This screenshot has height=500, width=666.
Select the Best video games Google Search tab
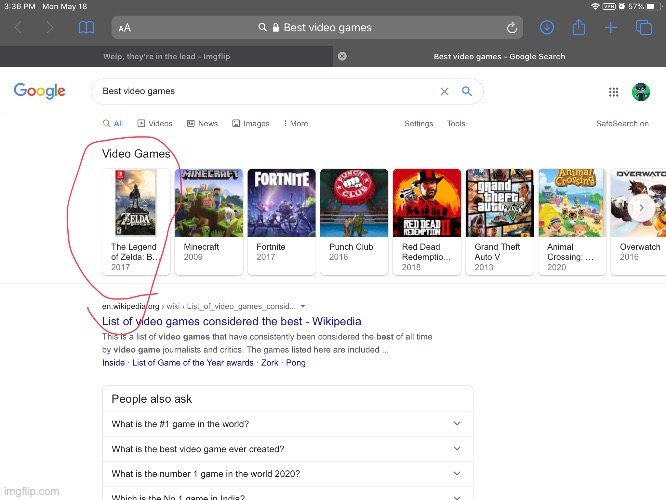(x=499, y=56)
